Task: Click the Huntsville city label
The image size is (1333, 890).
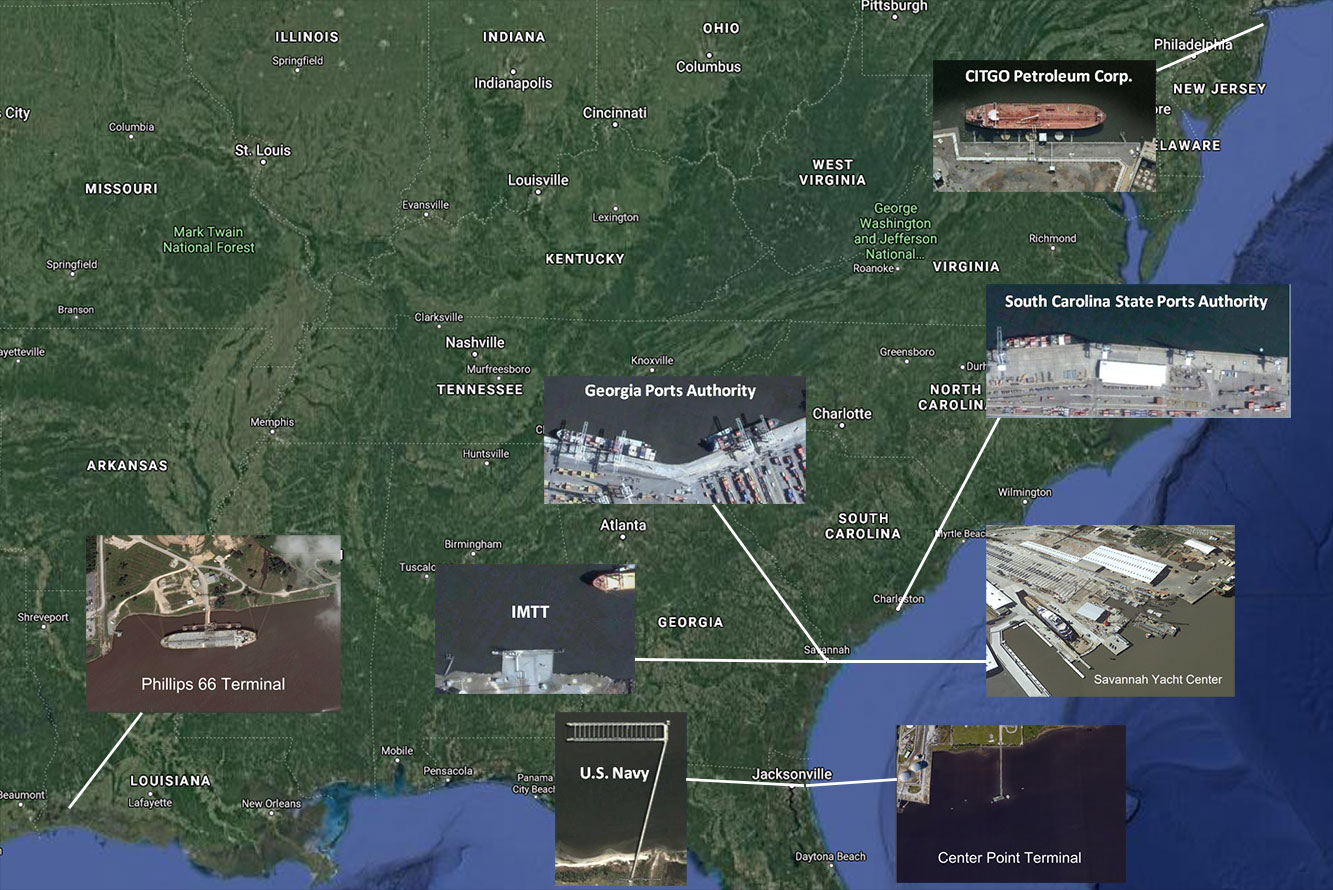Action: [x=486, y=454]
